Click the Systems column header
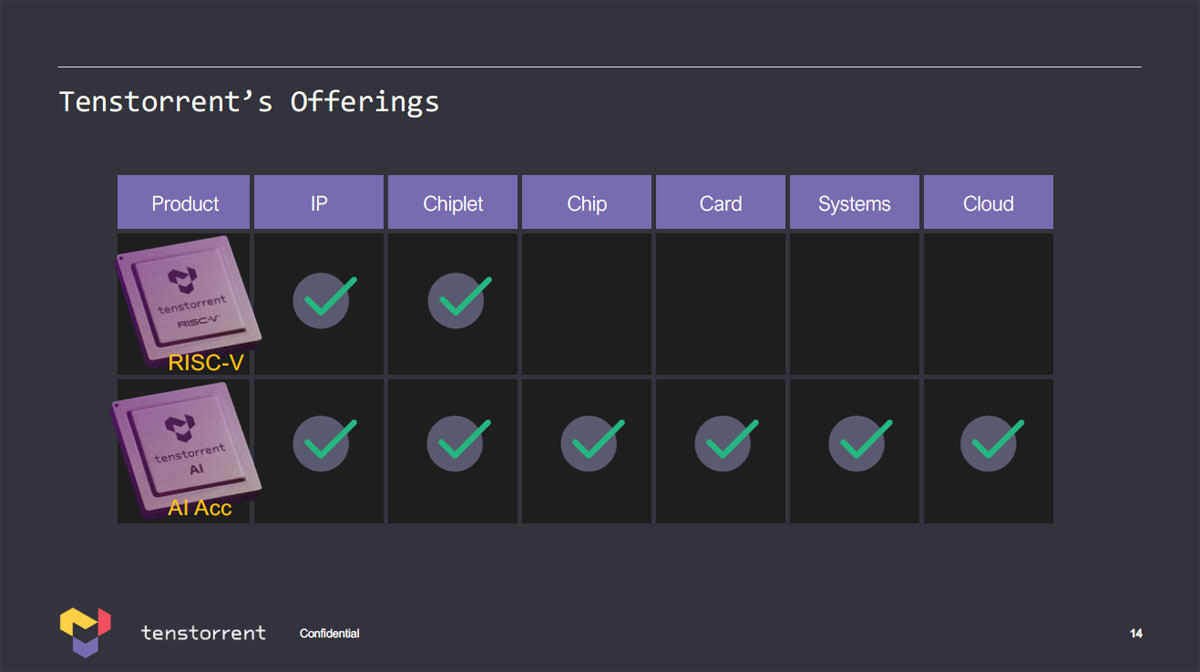The image size is (1200, 672). pyautogui.click(x=855, y=203)
